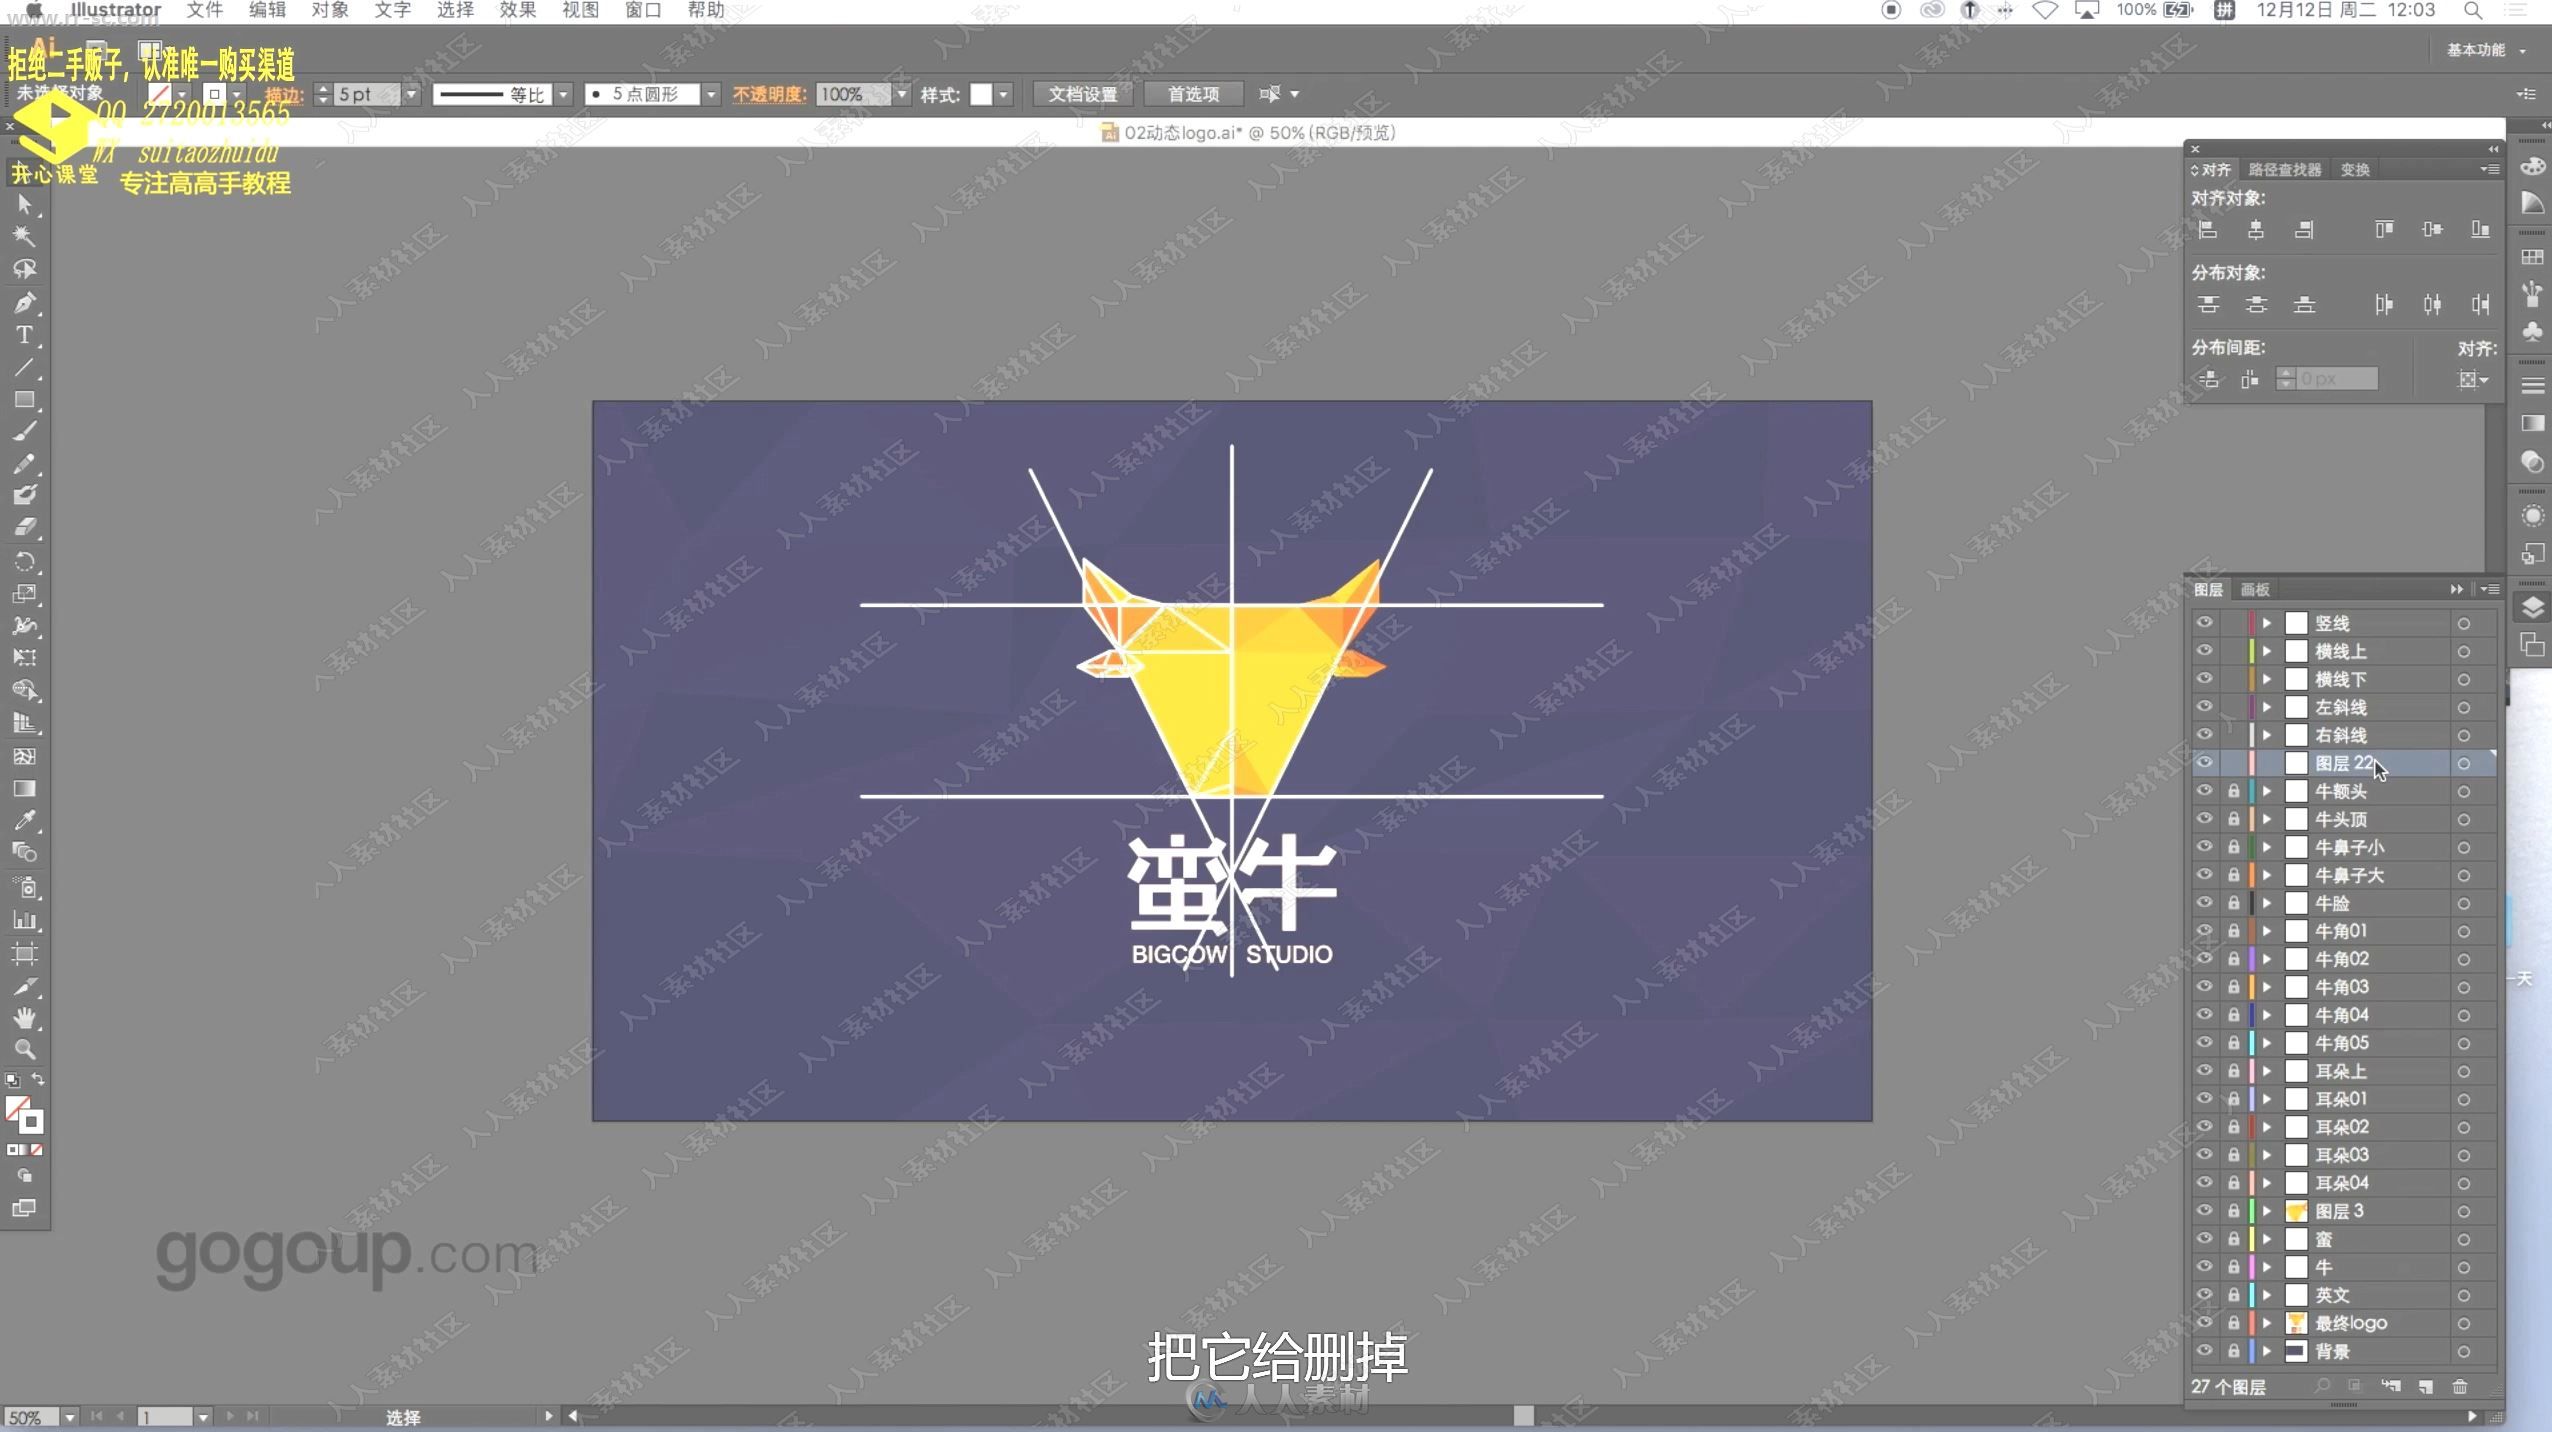
Task: Toggle visibility of 牛頭 layer
Action: [x=2205, y=819]
